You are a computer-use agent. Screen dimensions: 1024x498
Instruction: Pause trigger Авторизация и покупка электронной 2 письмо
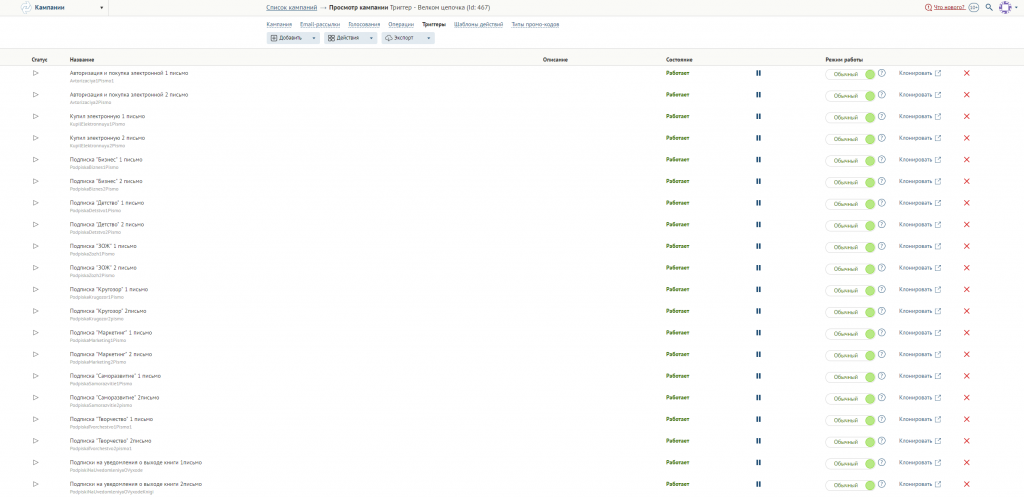[758, 95]
